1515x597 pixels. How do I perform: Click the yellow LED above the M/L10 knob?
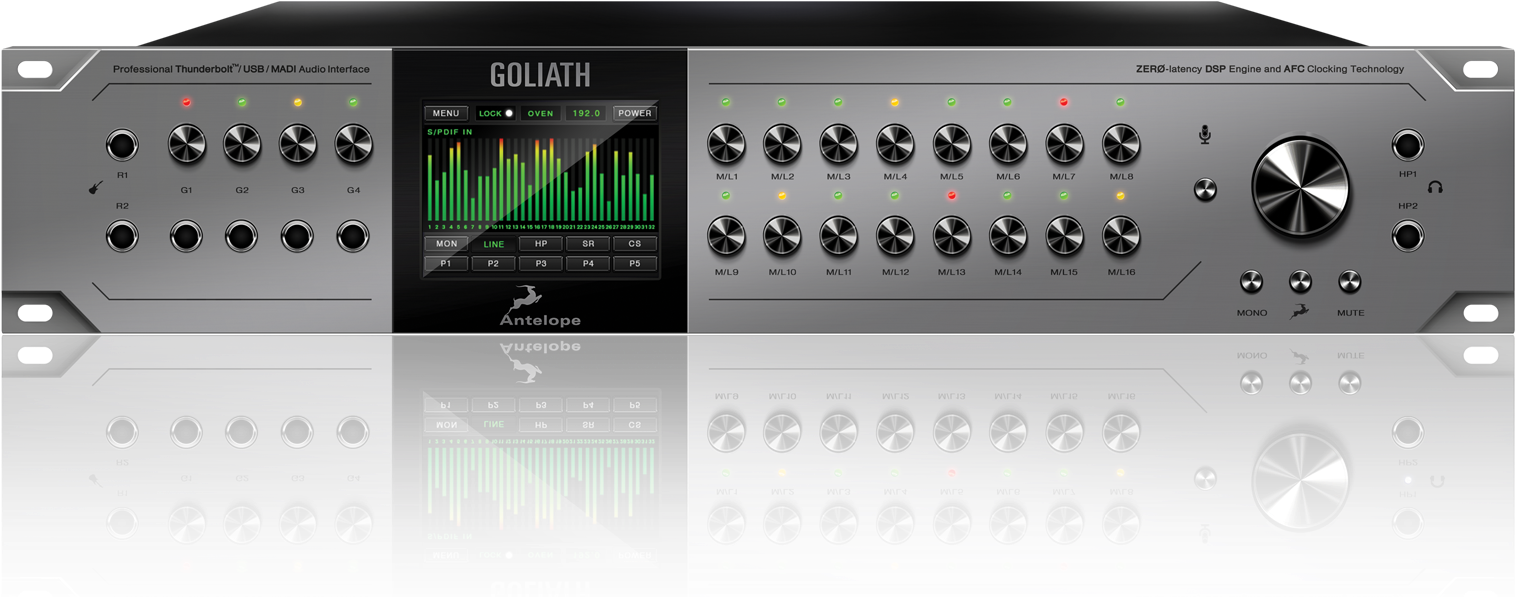click(x=782, y=196)
